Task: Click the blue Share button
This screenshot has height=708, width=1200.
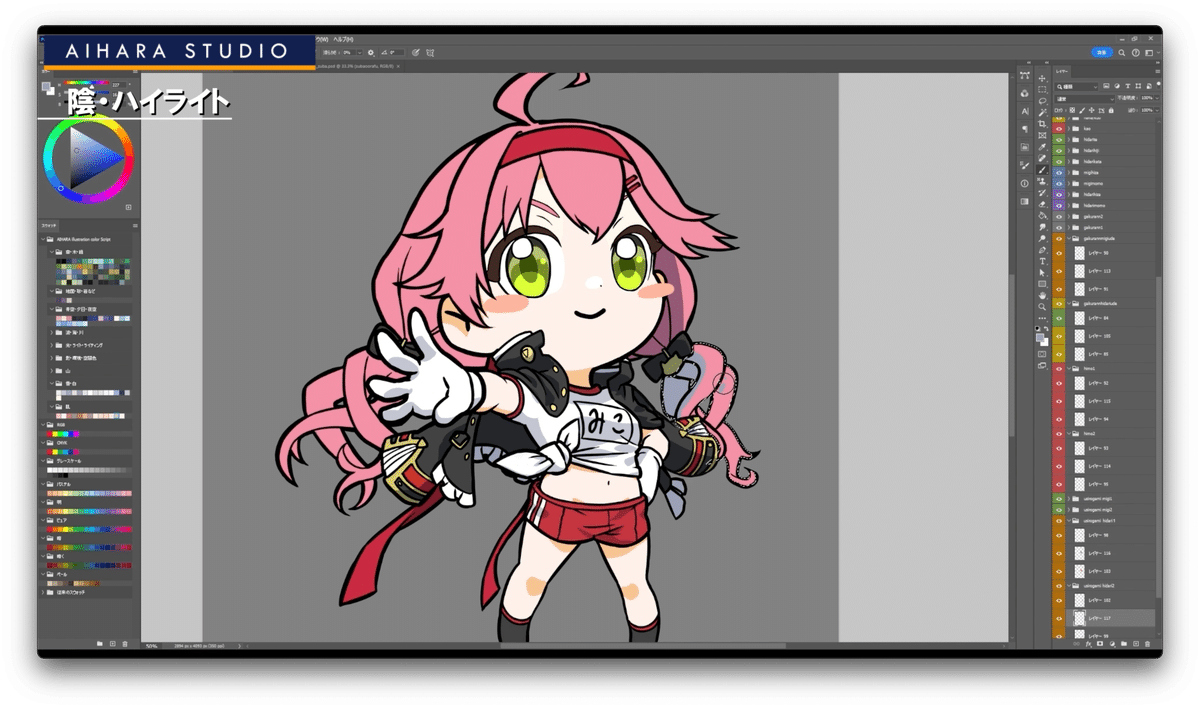Action: [x=1101, y=53]
